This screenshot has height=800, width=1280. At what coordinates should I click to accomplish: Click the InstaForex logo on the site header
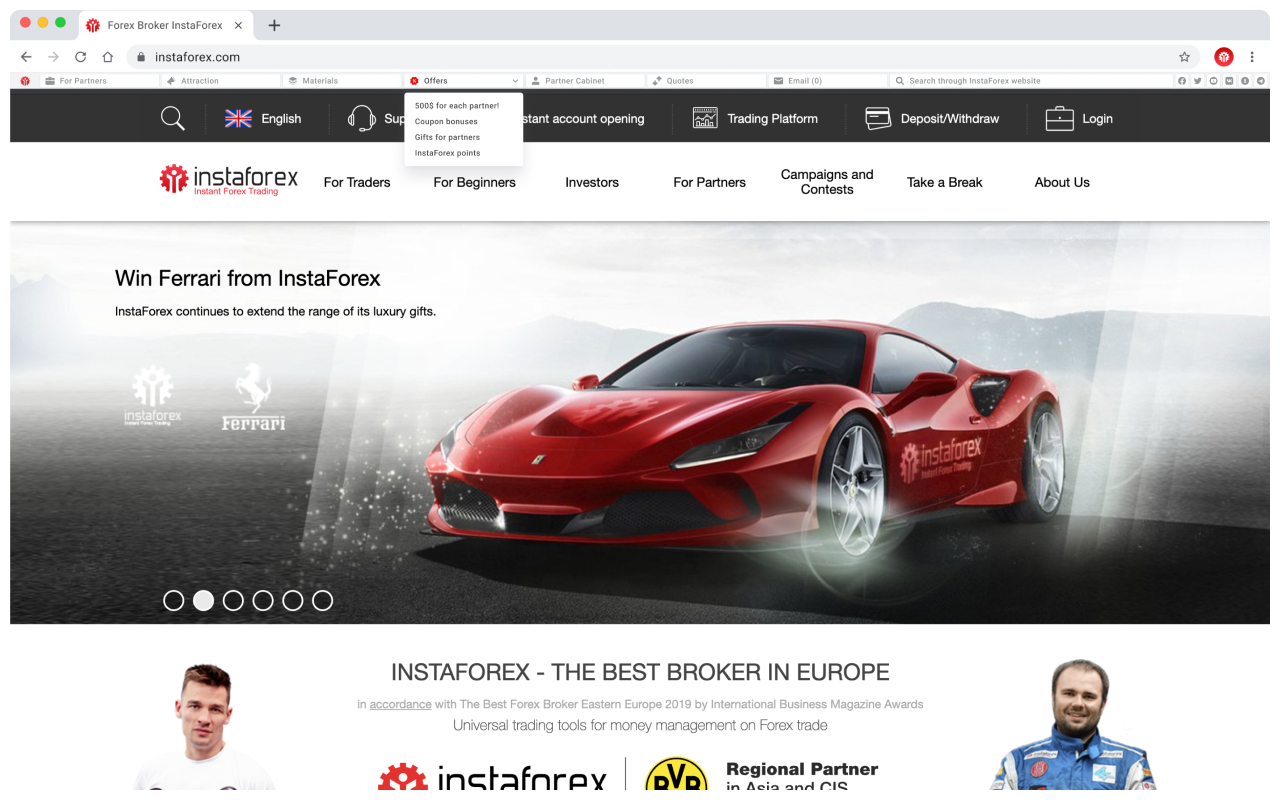pos(229,180)
